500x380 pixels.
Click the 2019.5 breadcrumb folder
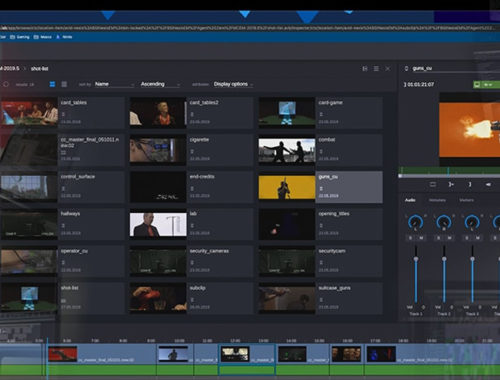click(10, 68)
